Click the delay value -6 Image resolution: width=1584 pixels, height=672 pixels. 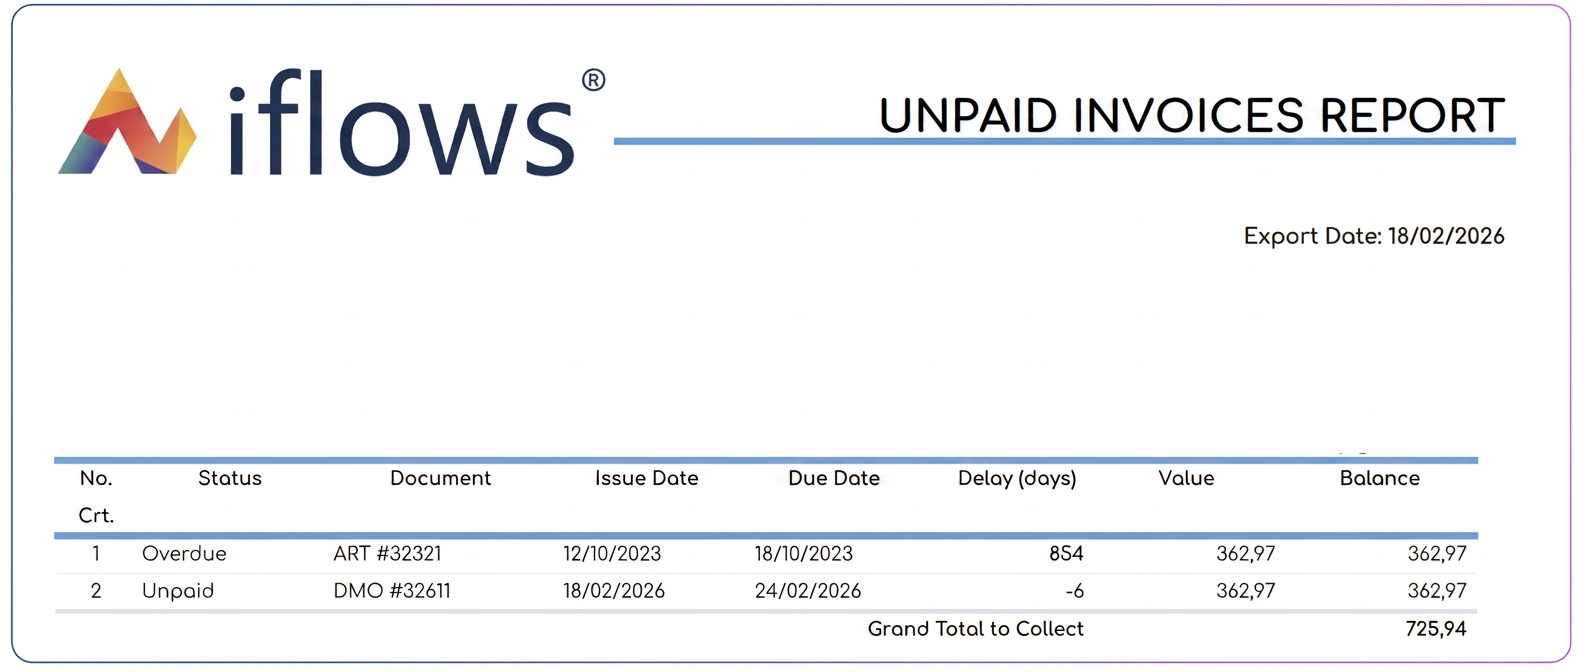(x=1074, y=591)
